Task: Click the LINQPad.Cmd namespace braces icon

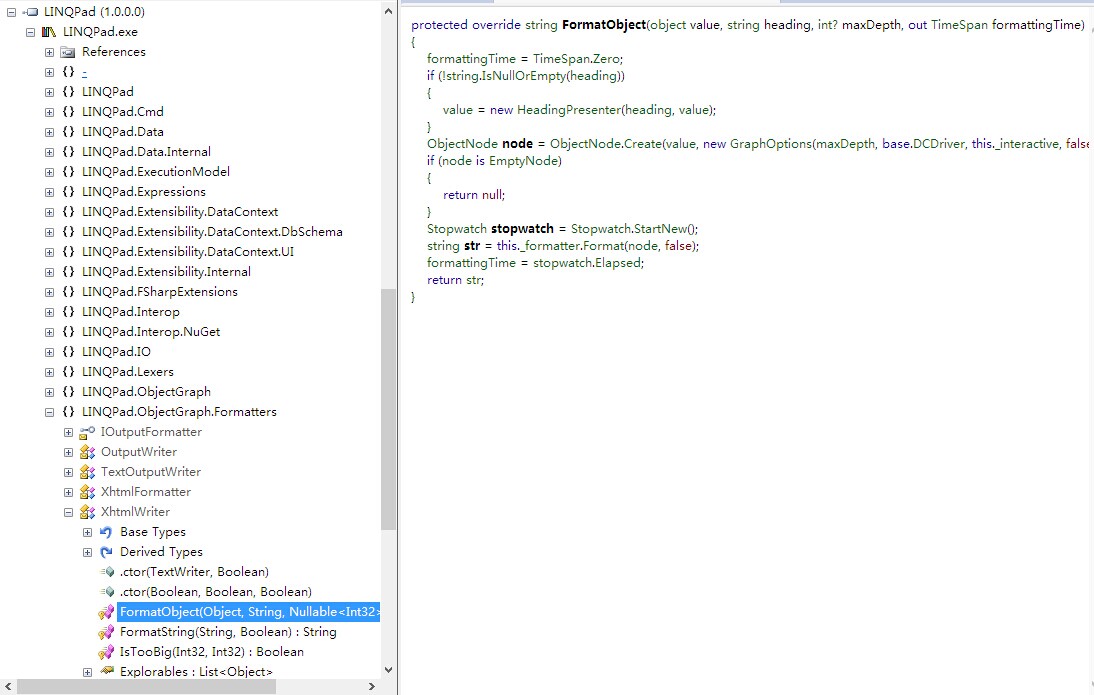Action: 68,112
